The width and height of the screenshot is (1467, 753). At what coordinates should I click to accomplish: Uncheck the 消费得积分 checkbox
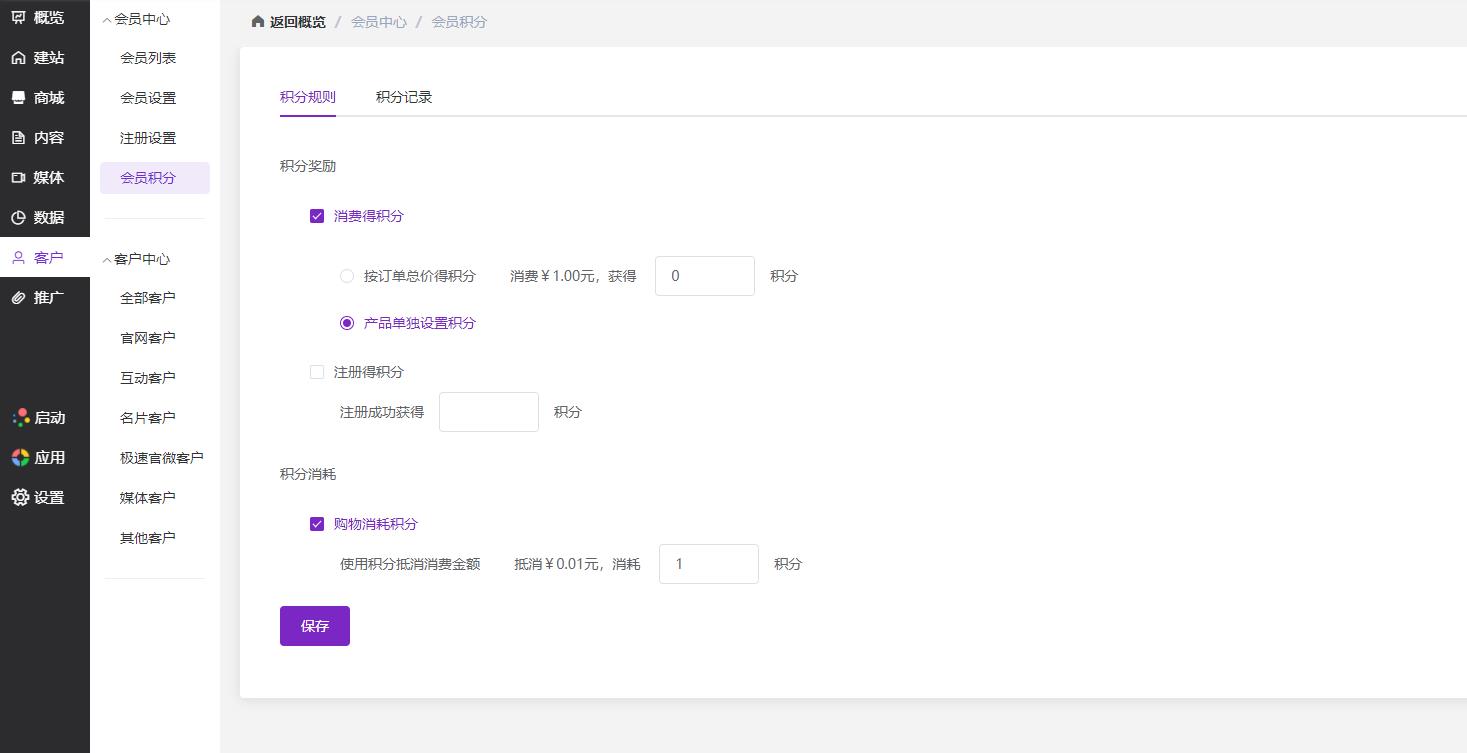317,216
